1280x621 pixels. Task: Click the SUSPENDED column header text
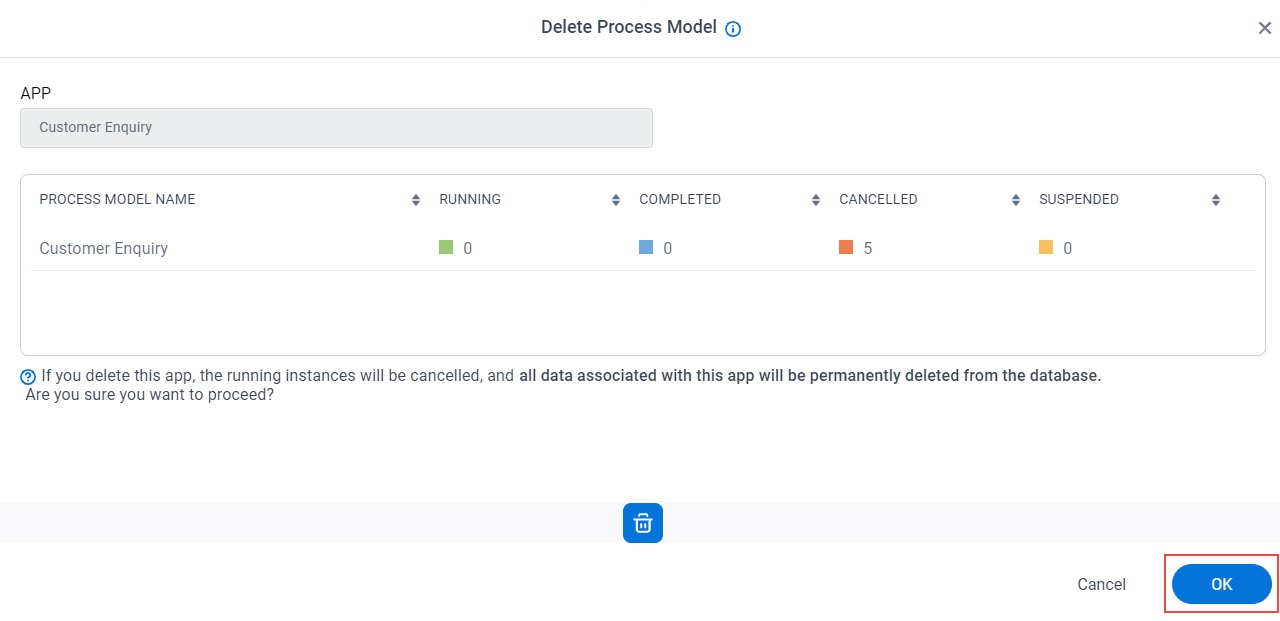pos(1079,199)
